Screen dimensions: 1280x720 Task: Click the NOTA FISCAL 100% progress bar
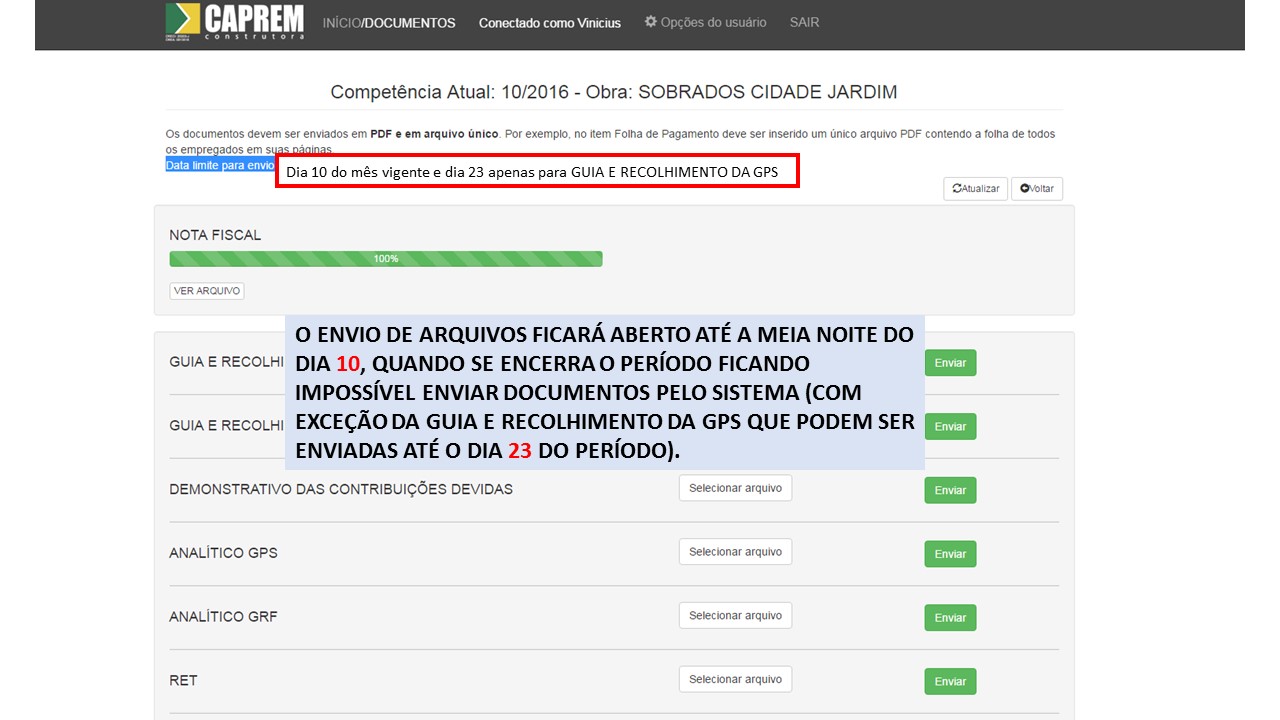pyautogui.click(x=386, y=259)
